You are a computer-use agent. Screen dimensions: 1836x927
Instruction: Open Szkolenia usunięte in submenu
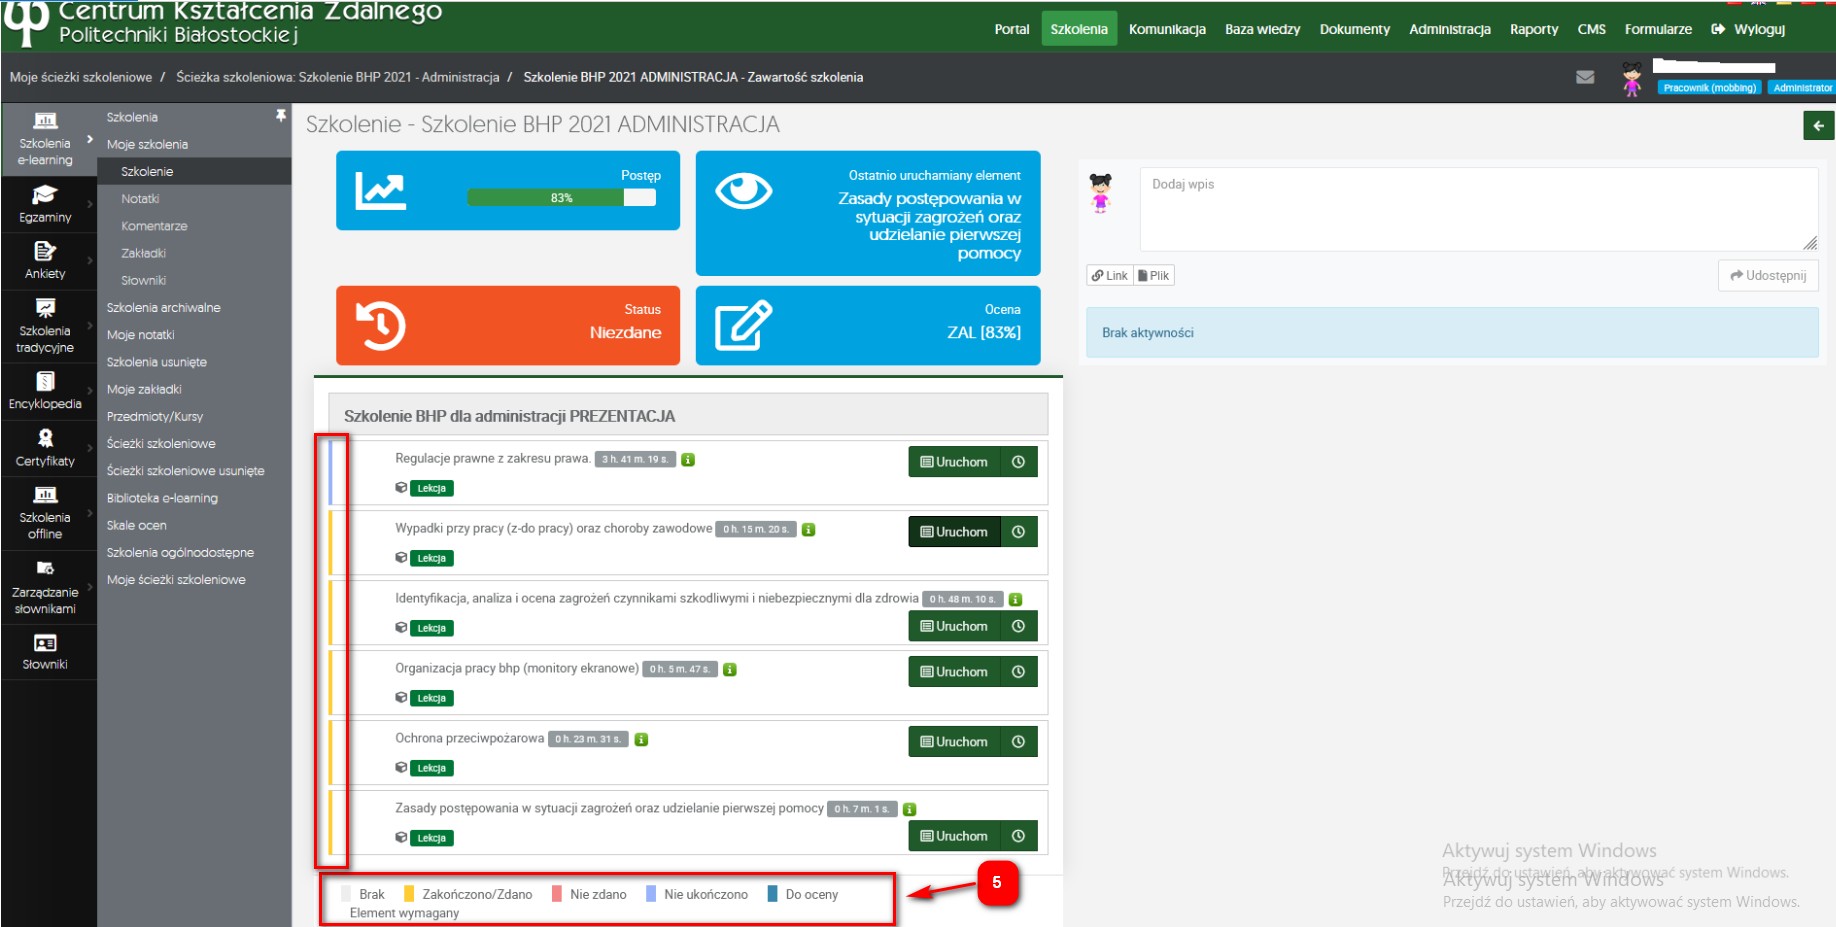(157, 362)
